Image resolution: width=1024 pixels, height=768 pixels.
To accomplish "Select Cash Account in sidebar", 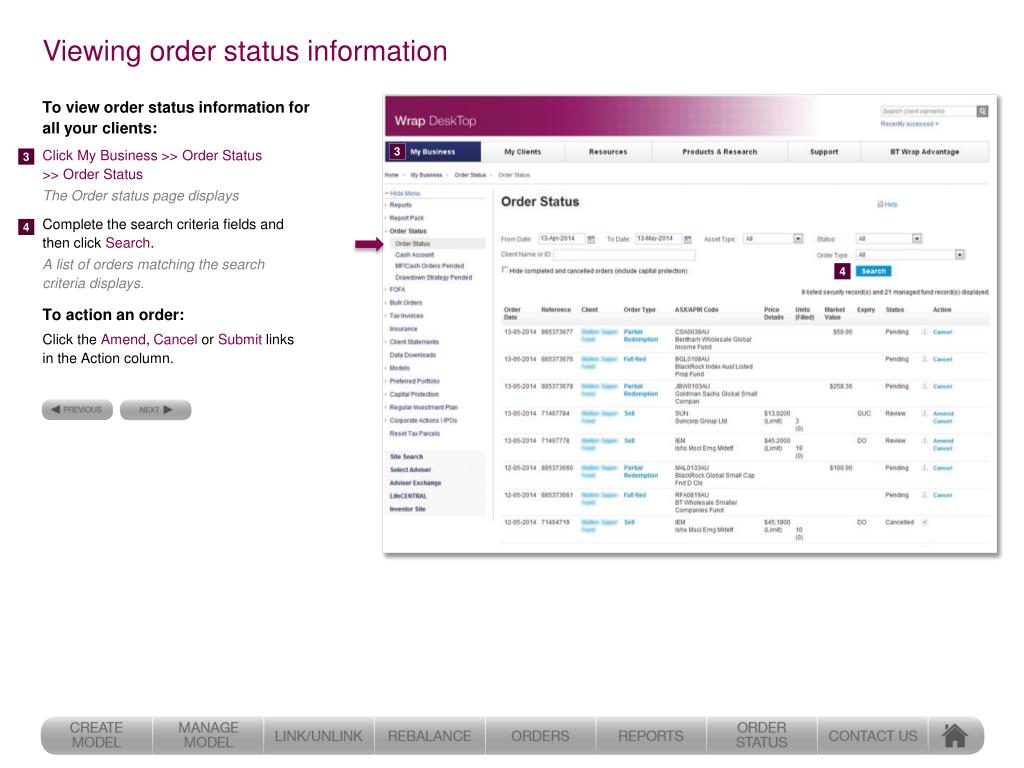I will point(414,255).
